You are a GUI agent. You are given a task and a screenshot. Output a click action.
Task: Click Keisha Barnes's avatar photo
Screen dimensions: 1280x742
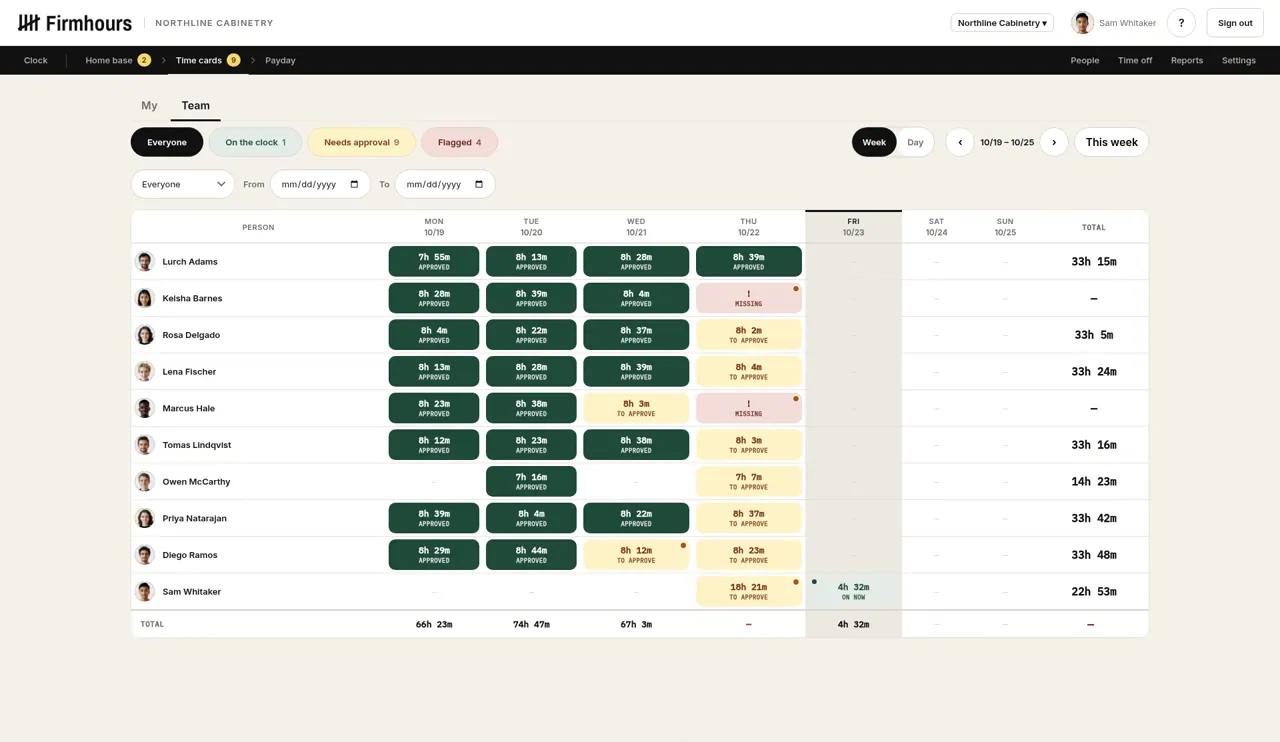click(145, 298)
